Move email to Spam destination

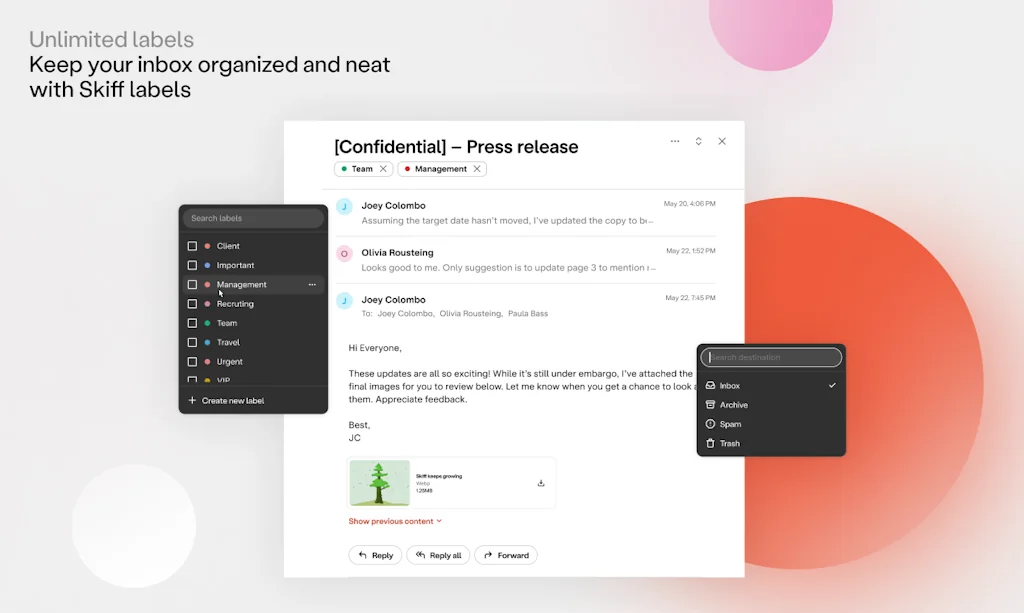tap(730, 424)
